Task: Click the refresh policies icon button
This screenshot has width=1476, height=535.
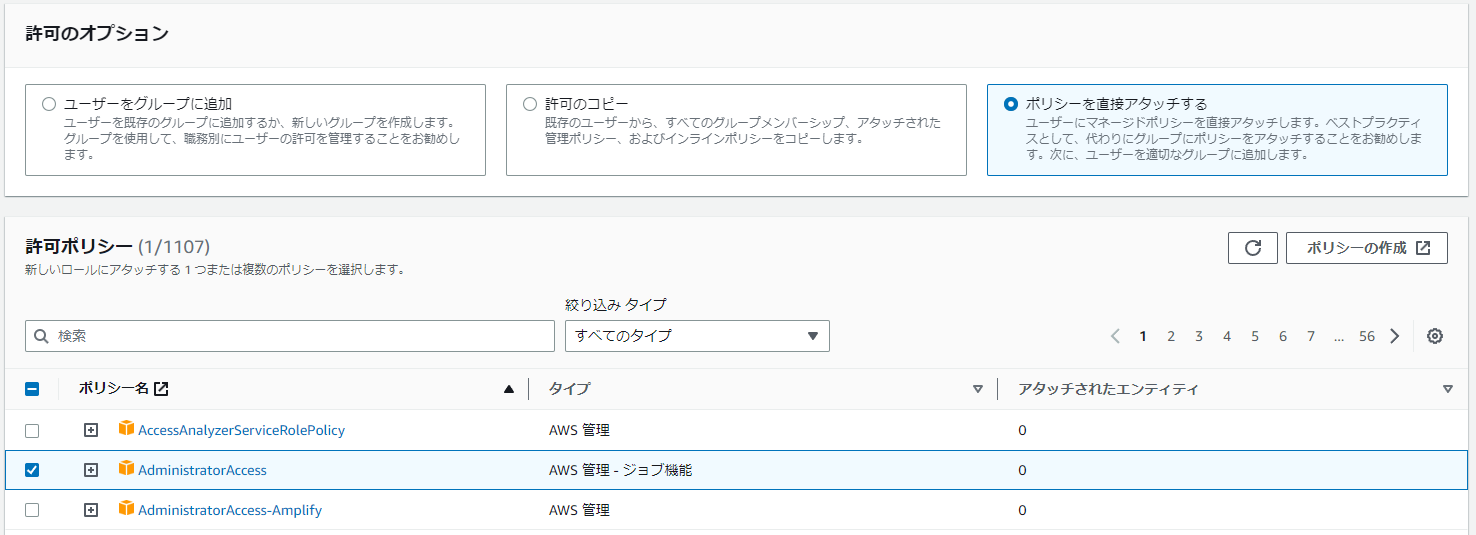Action: click(1252, 248)
